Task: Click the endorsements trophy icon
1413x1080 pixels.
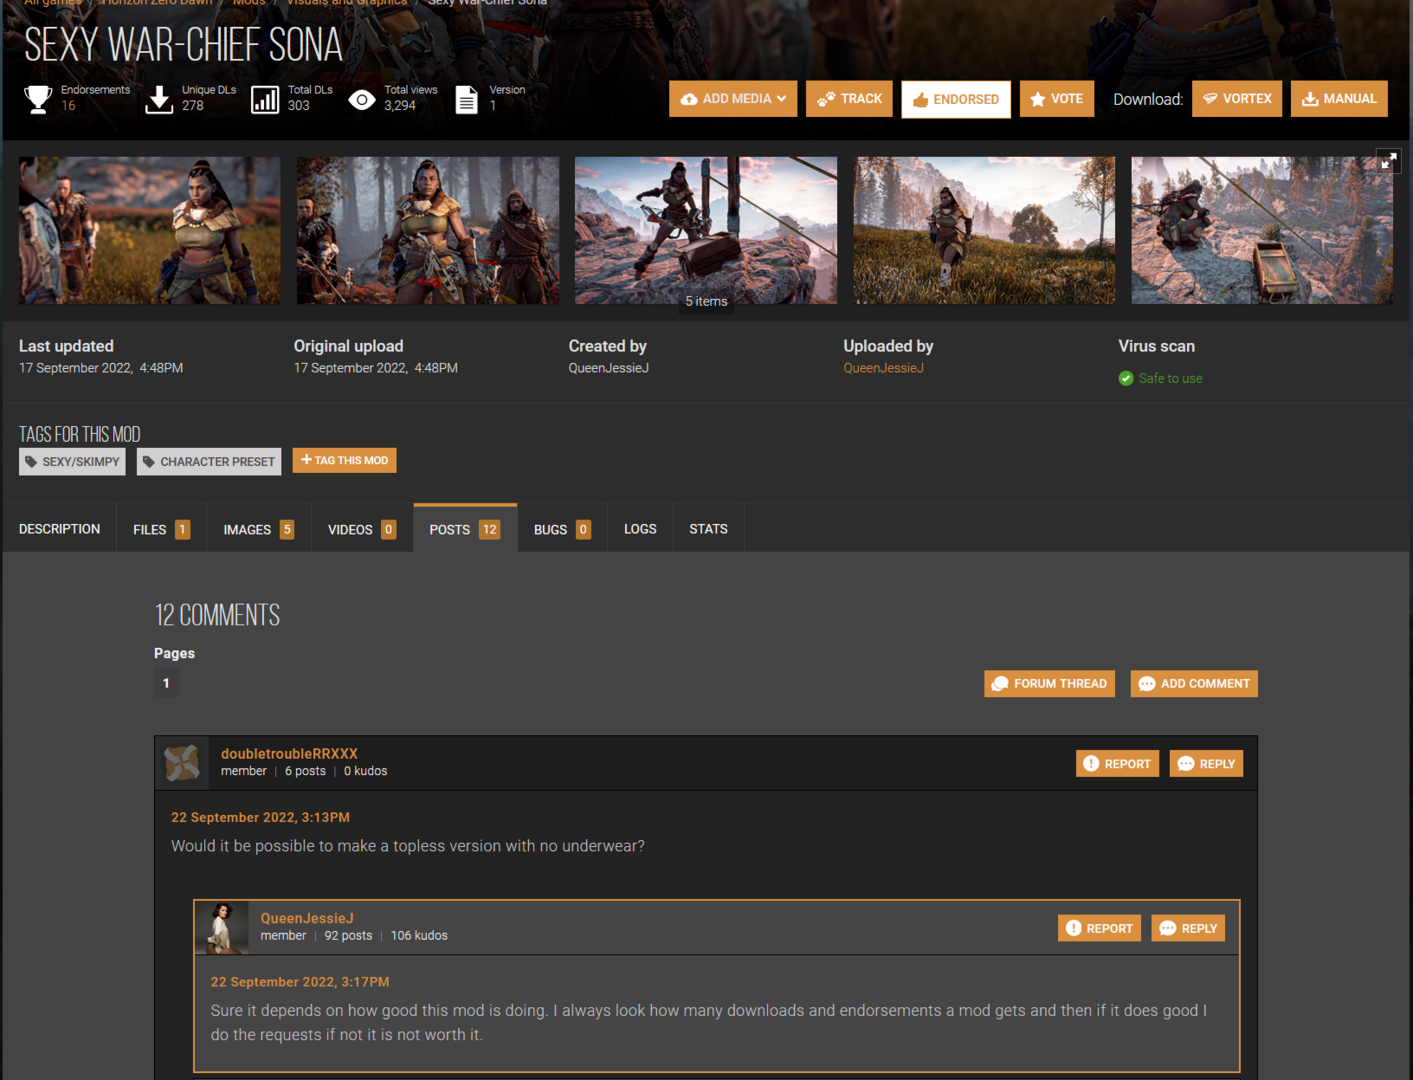Action: [38, 99]
